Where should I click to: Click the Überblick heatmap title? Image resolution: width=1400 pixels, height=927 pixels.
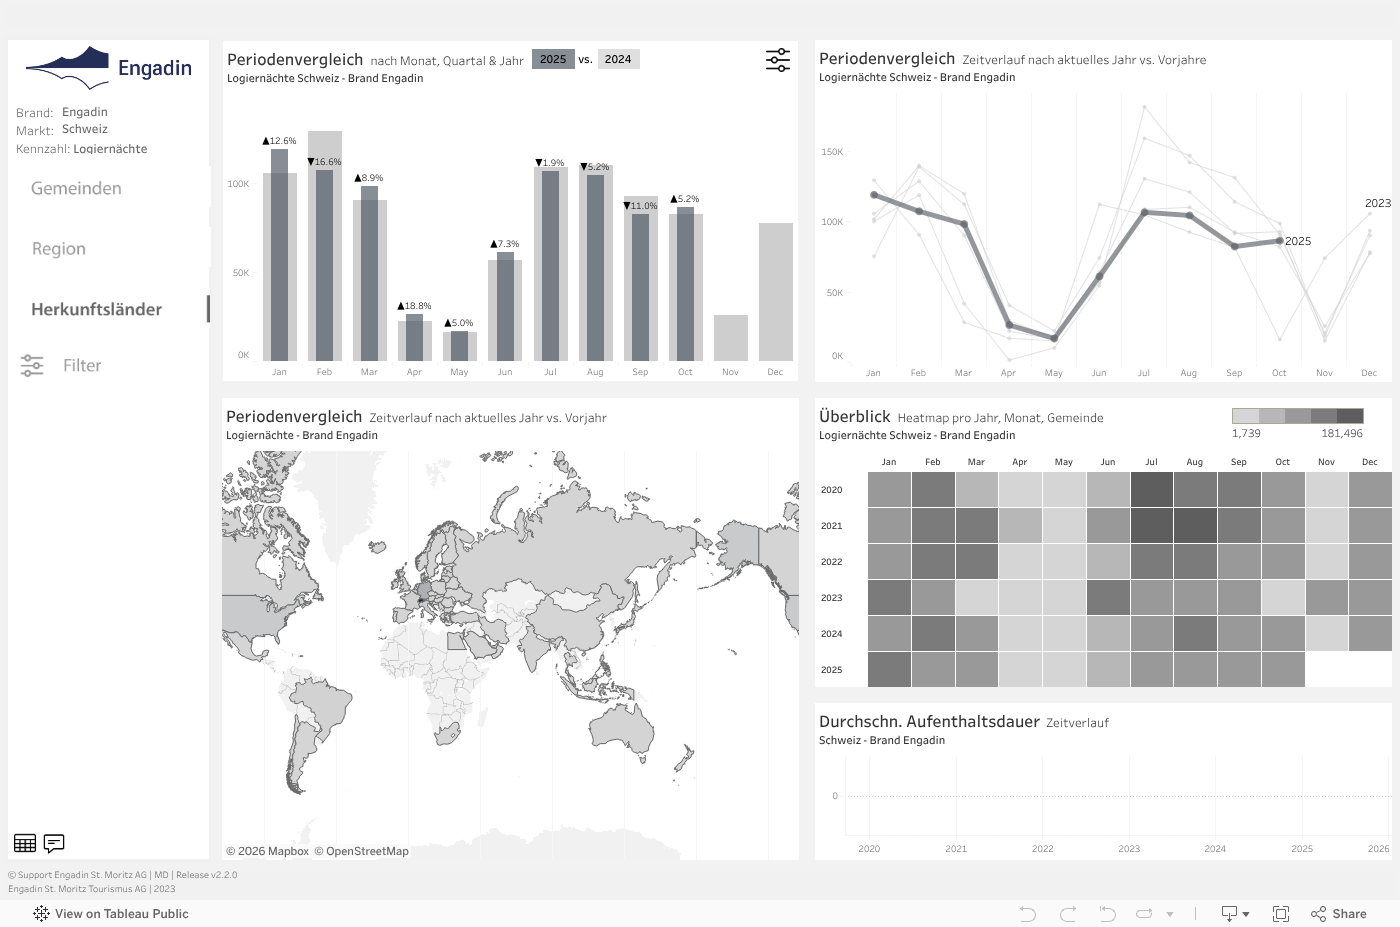(x=855, y=417)
